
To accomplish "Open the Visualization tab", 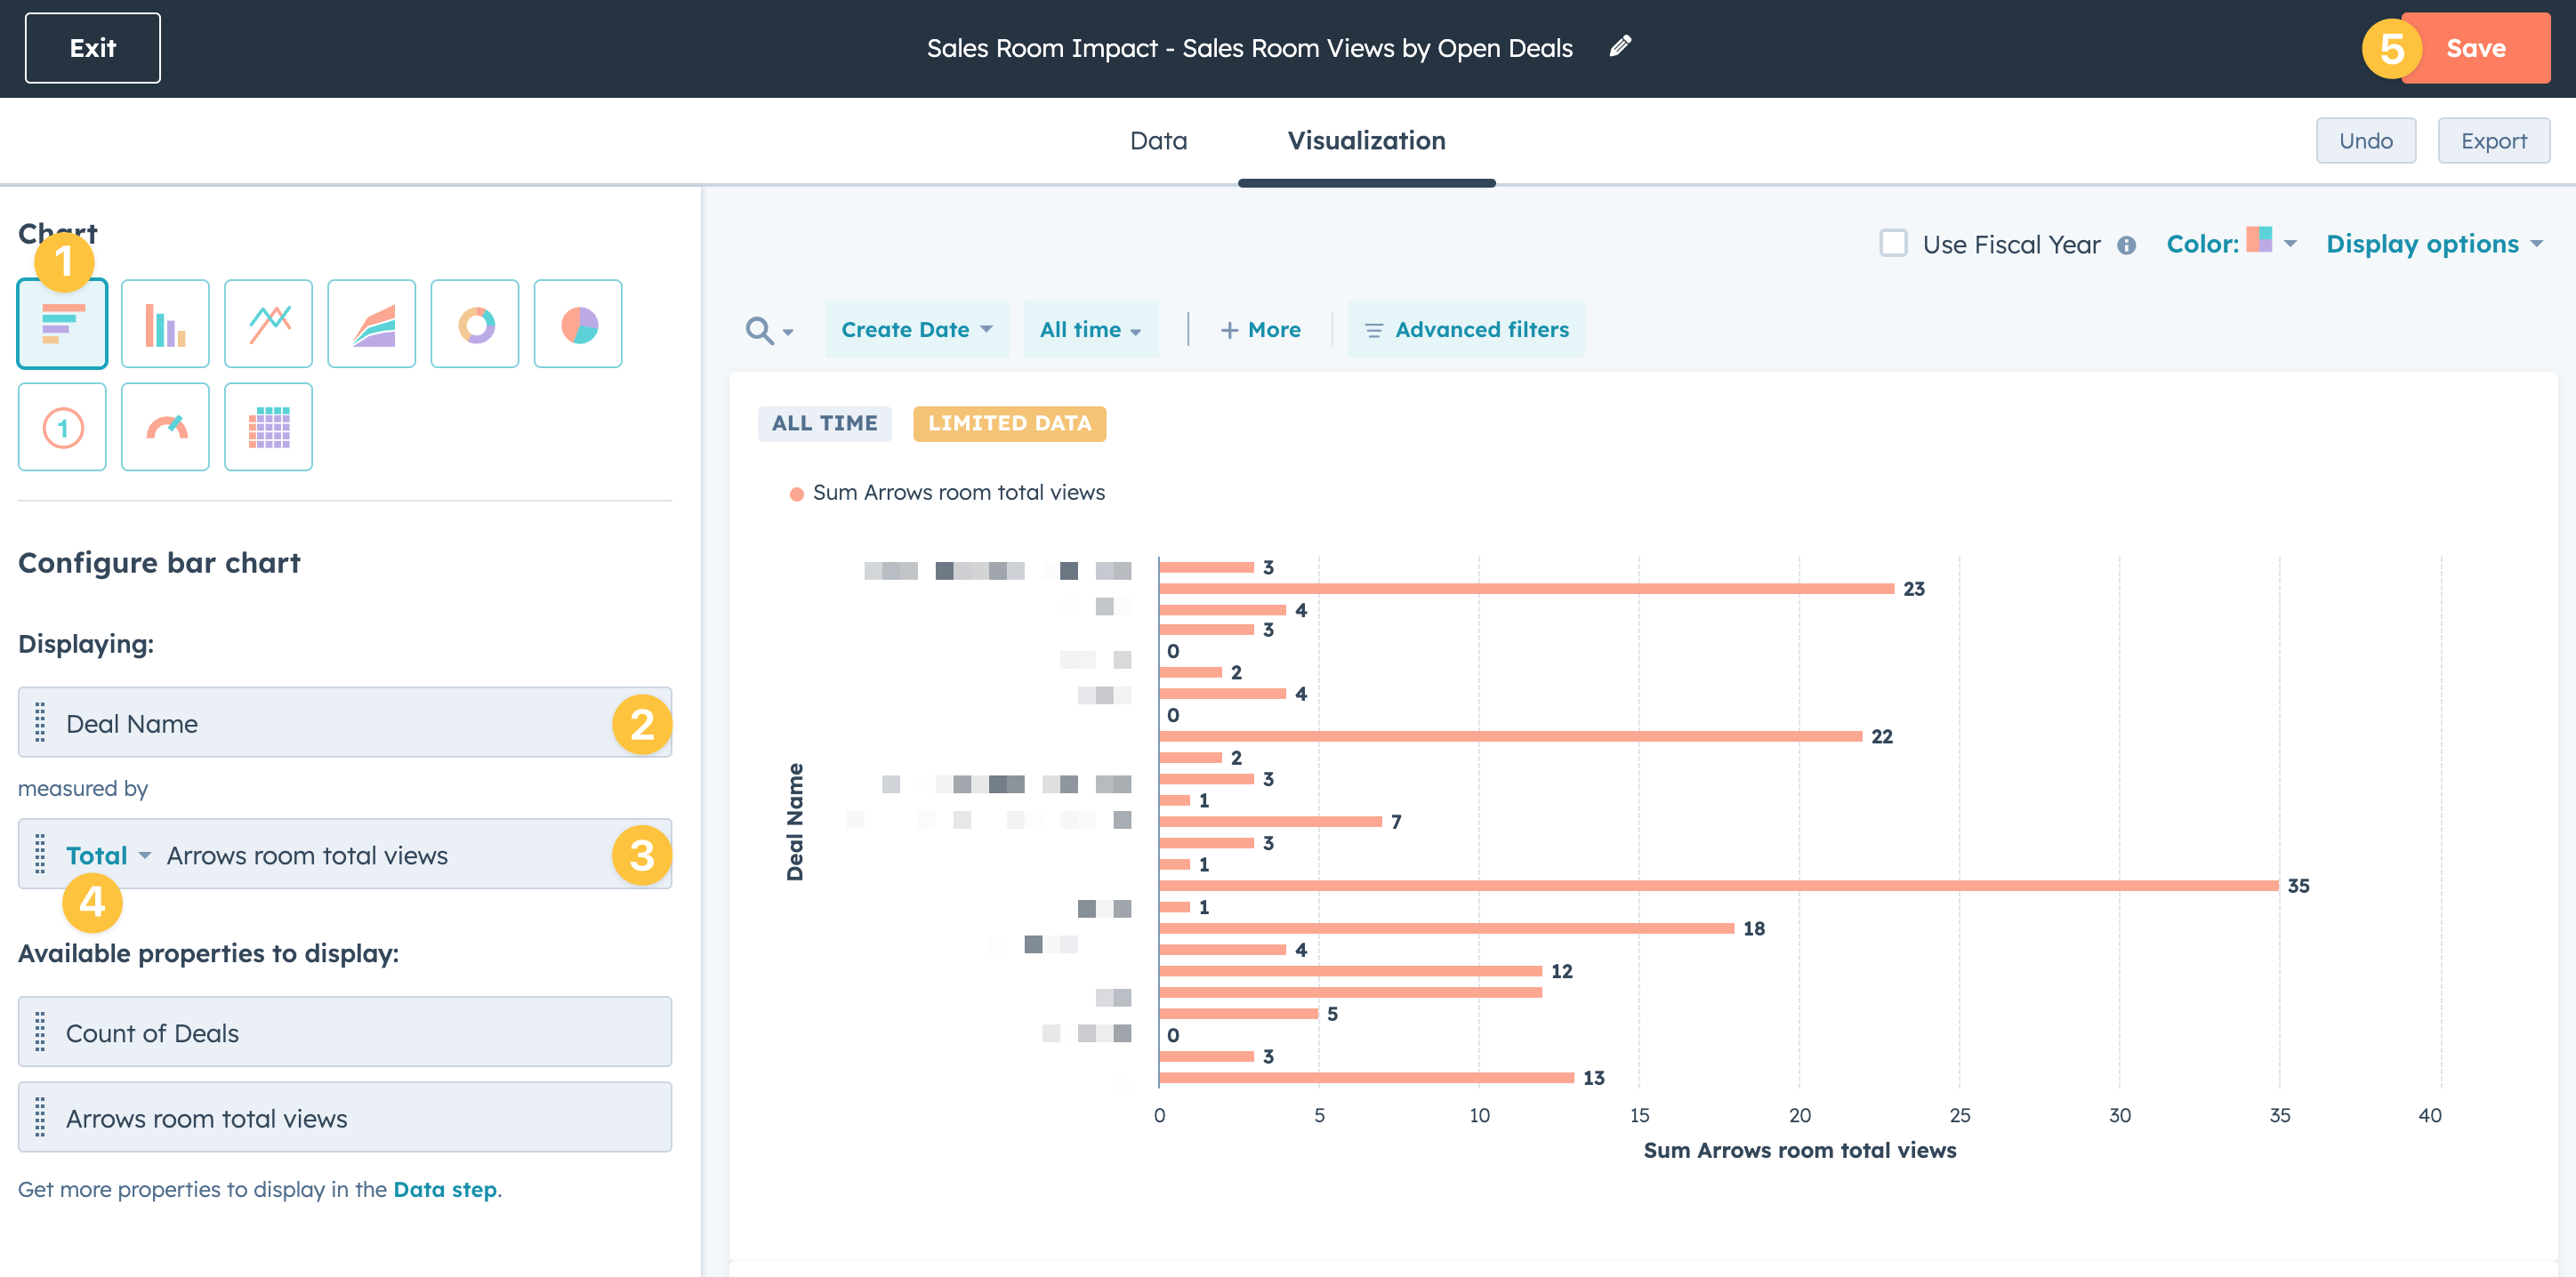I will point(1366,141).
